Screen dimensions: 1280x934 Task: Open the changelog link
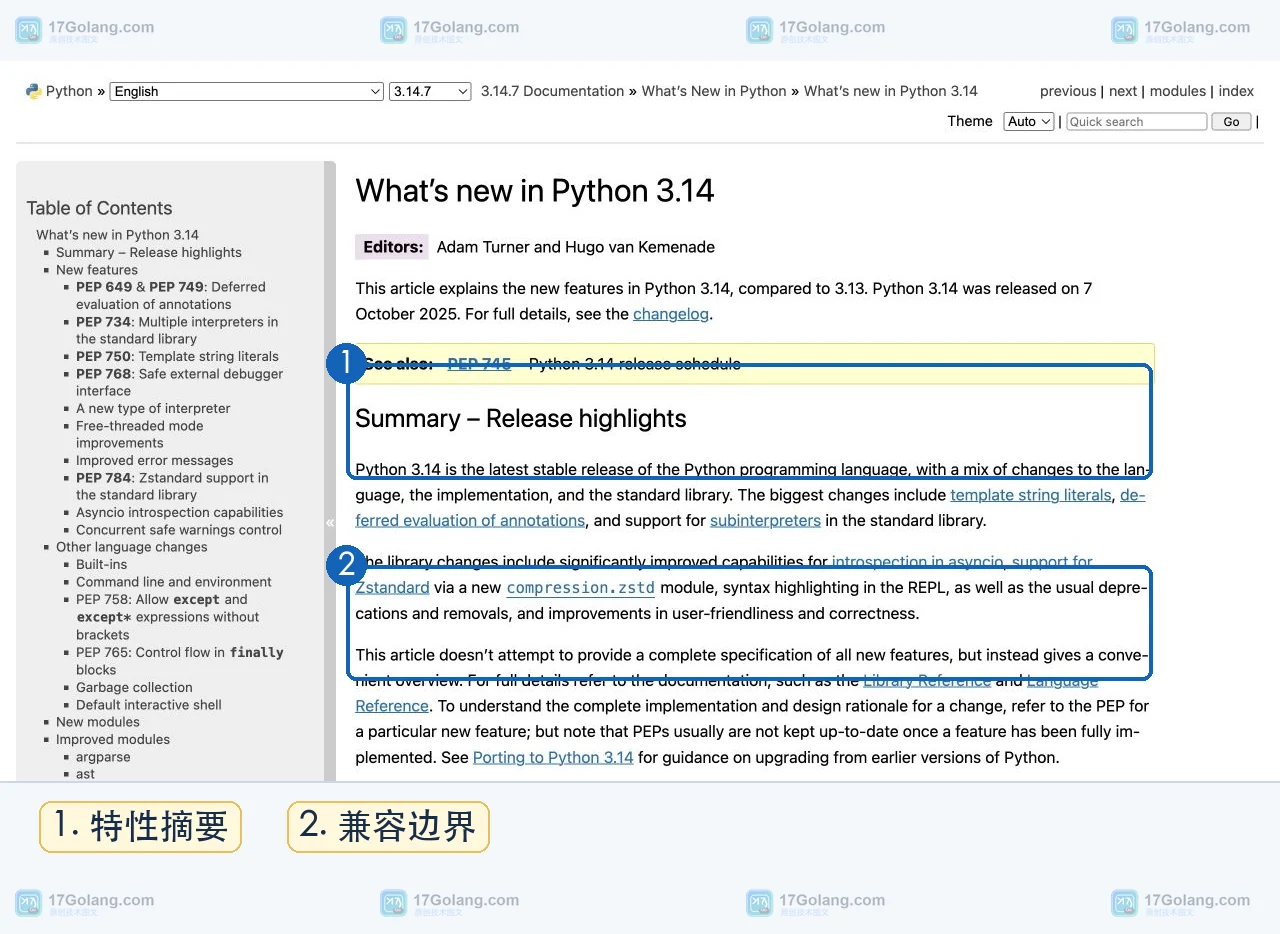(x=673, y=314)
